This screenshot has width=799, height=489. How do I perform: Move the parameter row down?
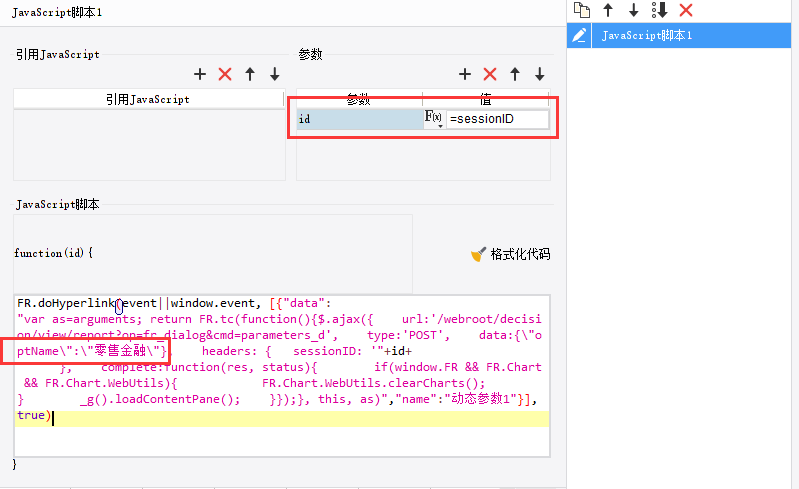540,74
